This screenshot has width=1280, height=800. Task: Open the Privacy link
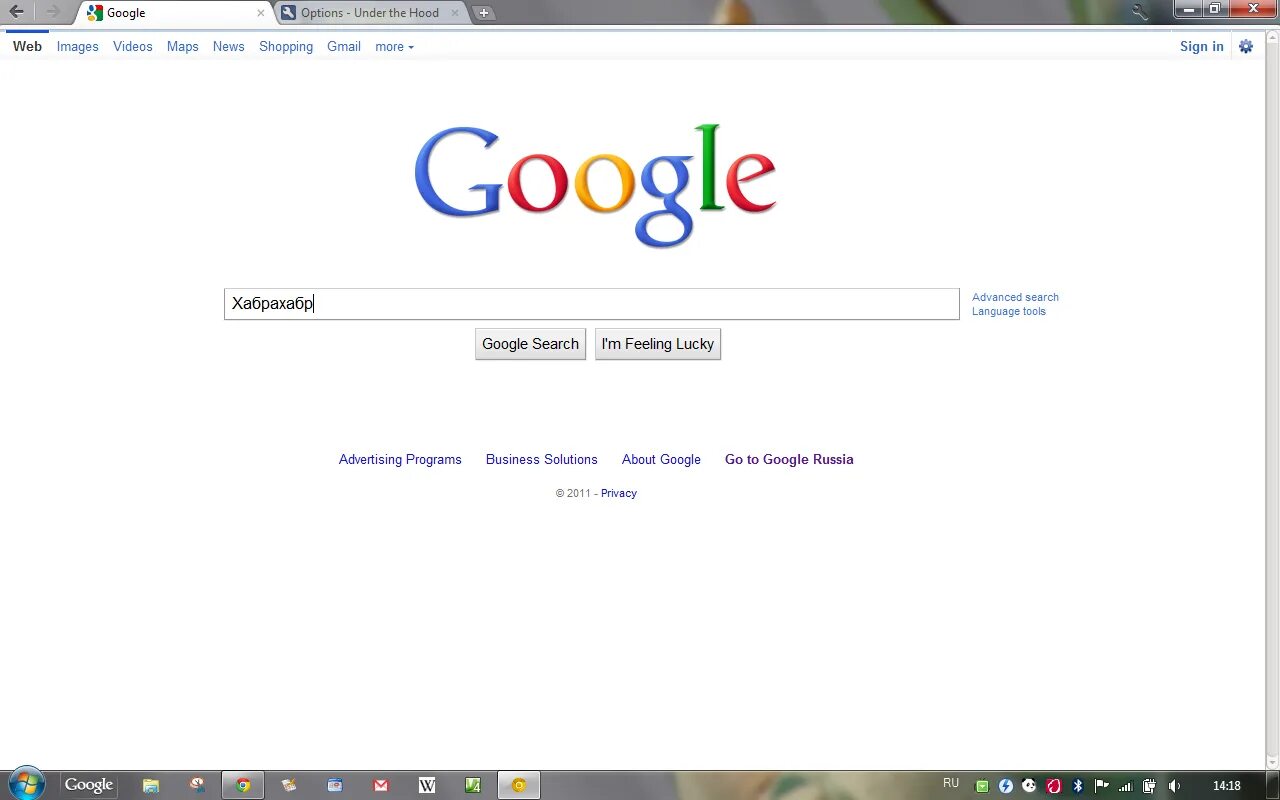tap(619, 493)
